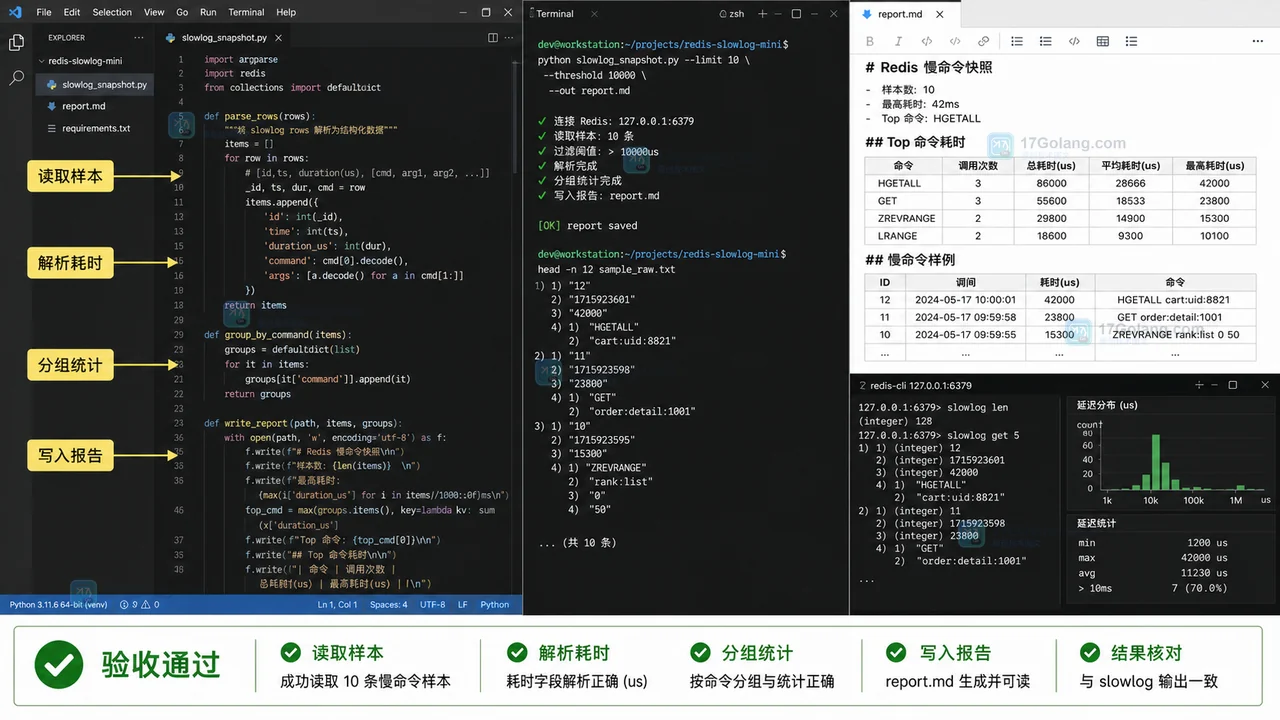The height and width of the screenshot is (720, 1280).
Task: Click 'head -n 12 sample_raw.txt' command
Action: (606, 270)
